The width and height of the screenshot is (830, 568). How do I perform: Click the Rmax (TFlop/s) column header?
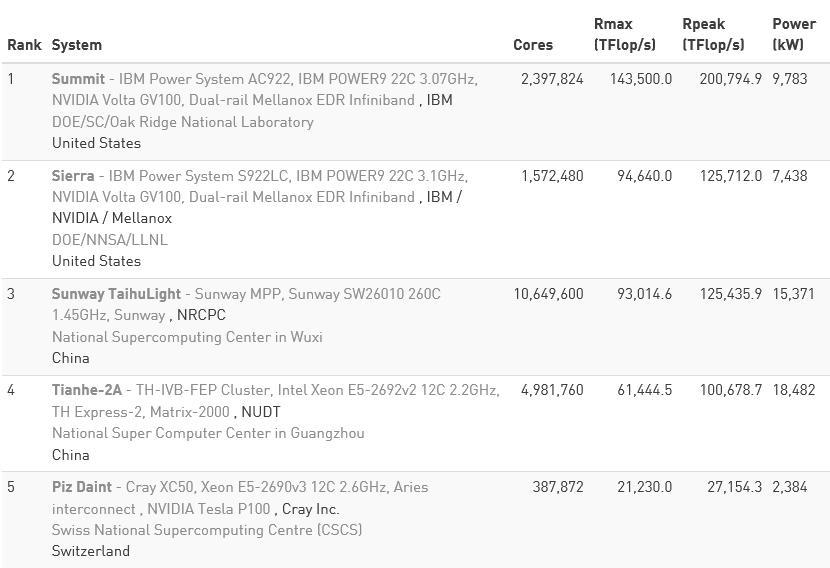(625, 34)
